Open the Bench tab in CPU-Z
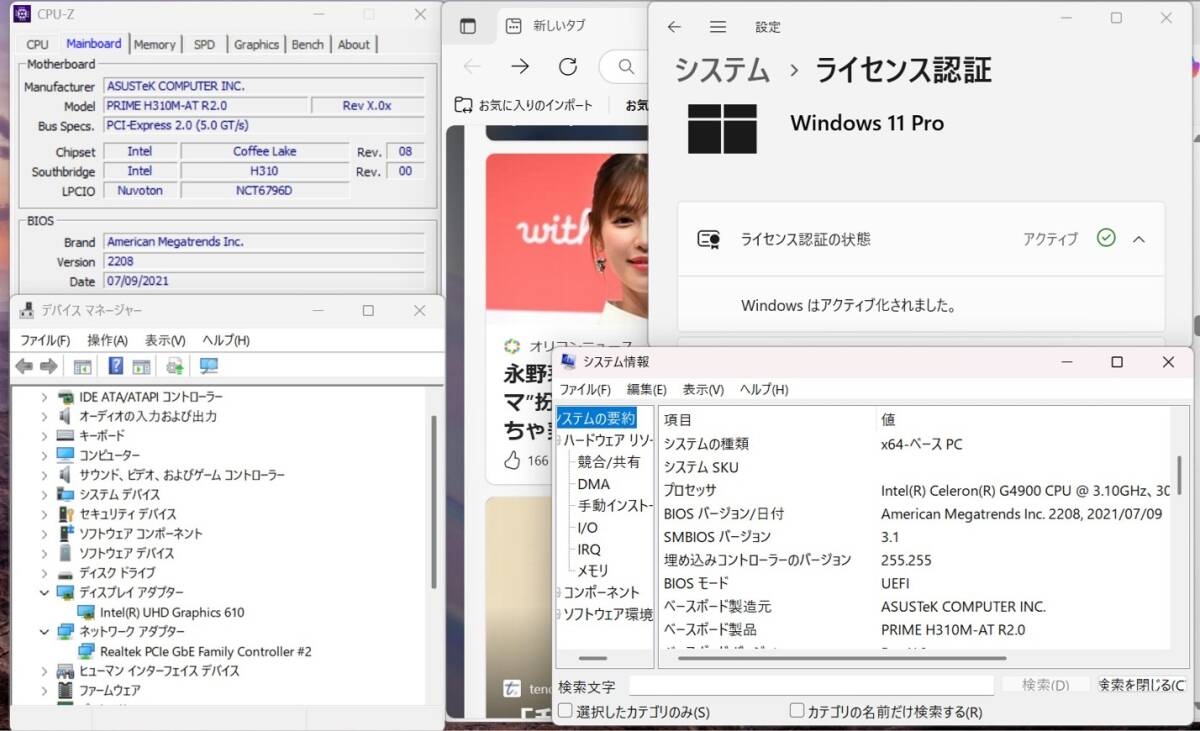The image size is (1200, 731). [x=307, y=44]
